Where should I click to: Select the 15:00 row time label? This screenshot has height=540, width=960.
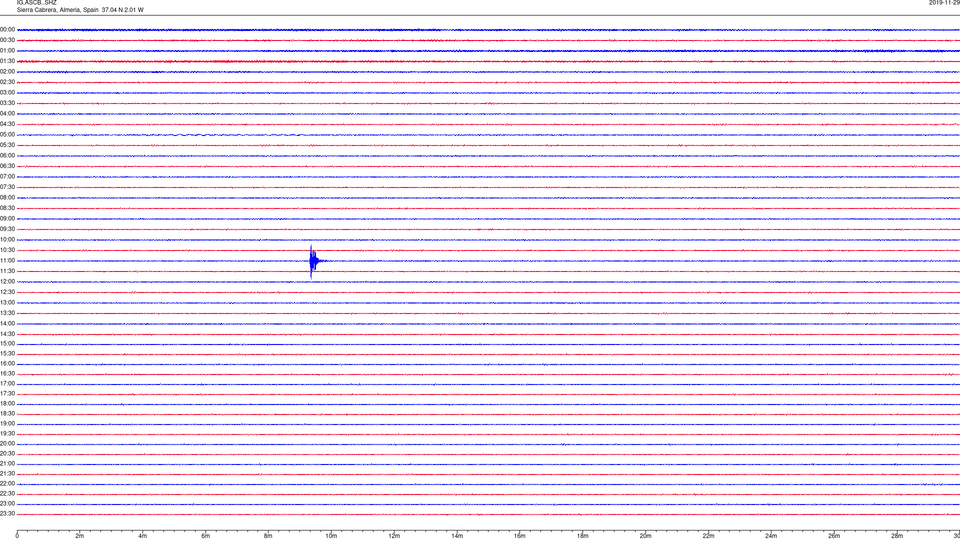(8, 344)
